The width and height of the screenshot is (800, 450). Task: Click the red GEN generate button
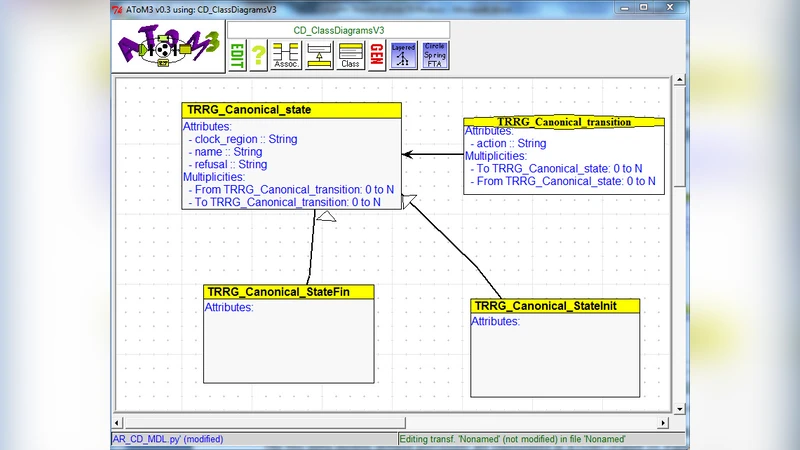click(376, 56)
